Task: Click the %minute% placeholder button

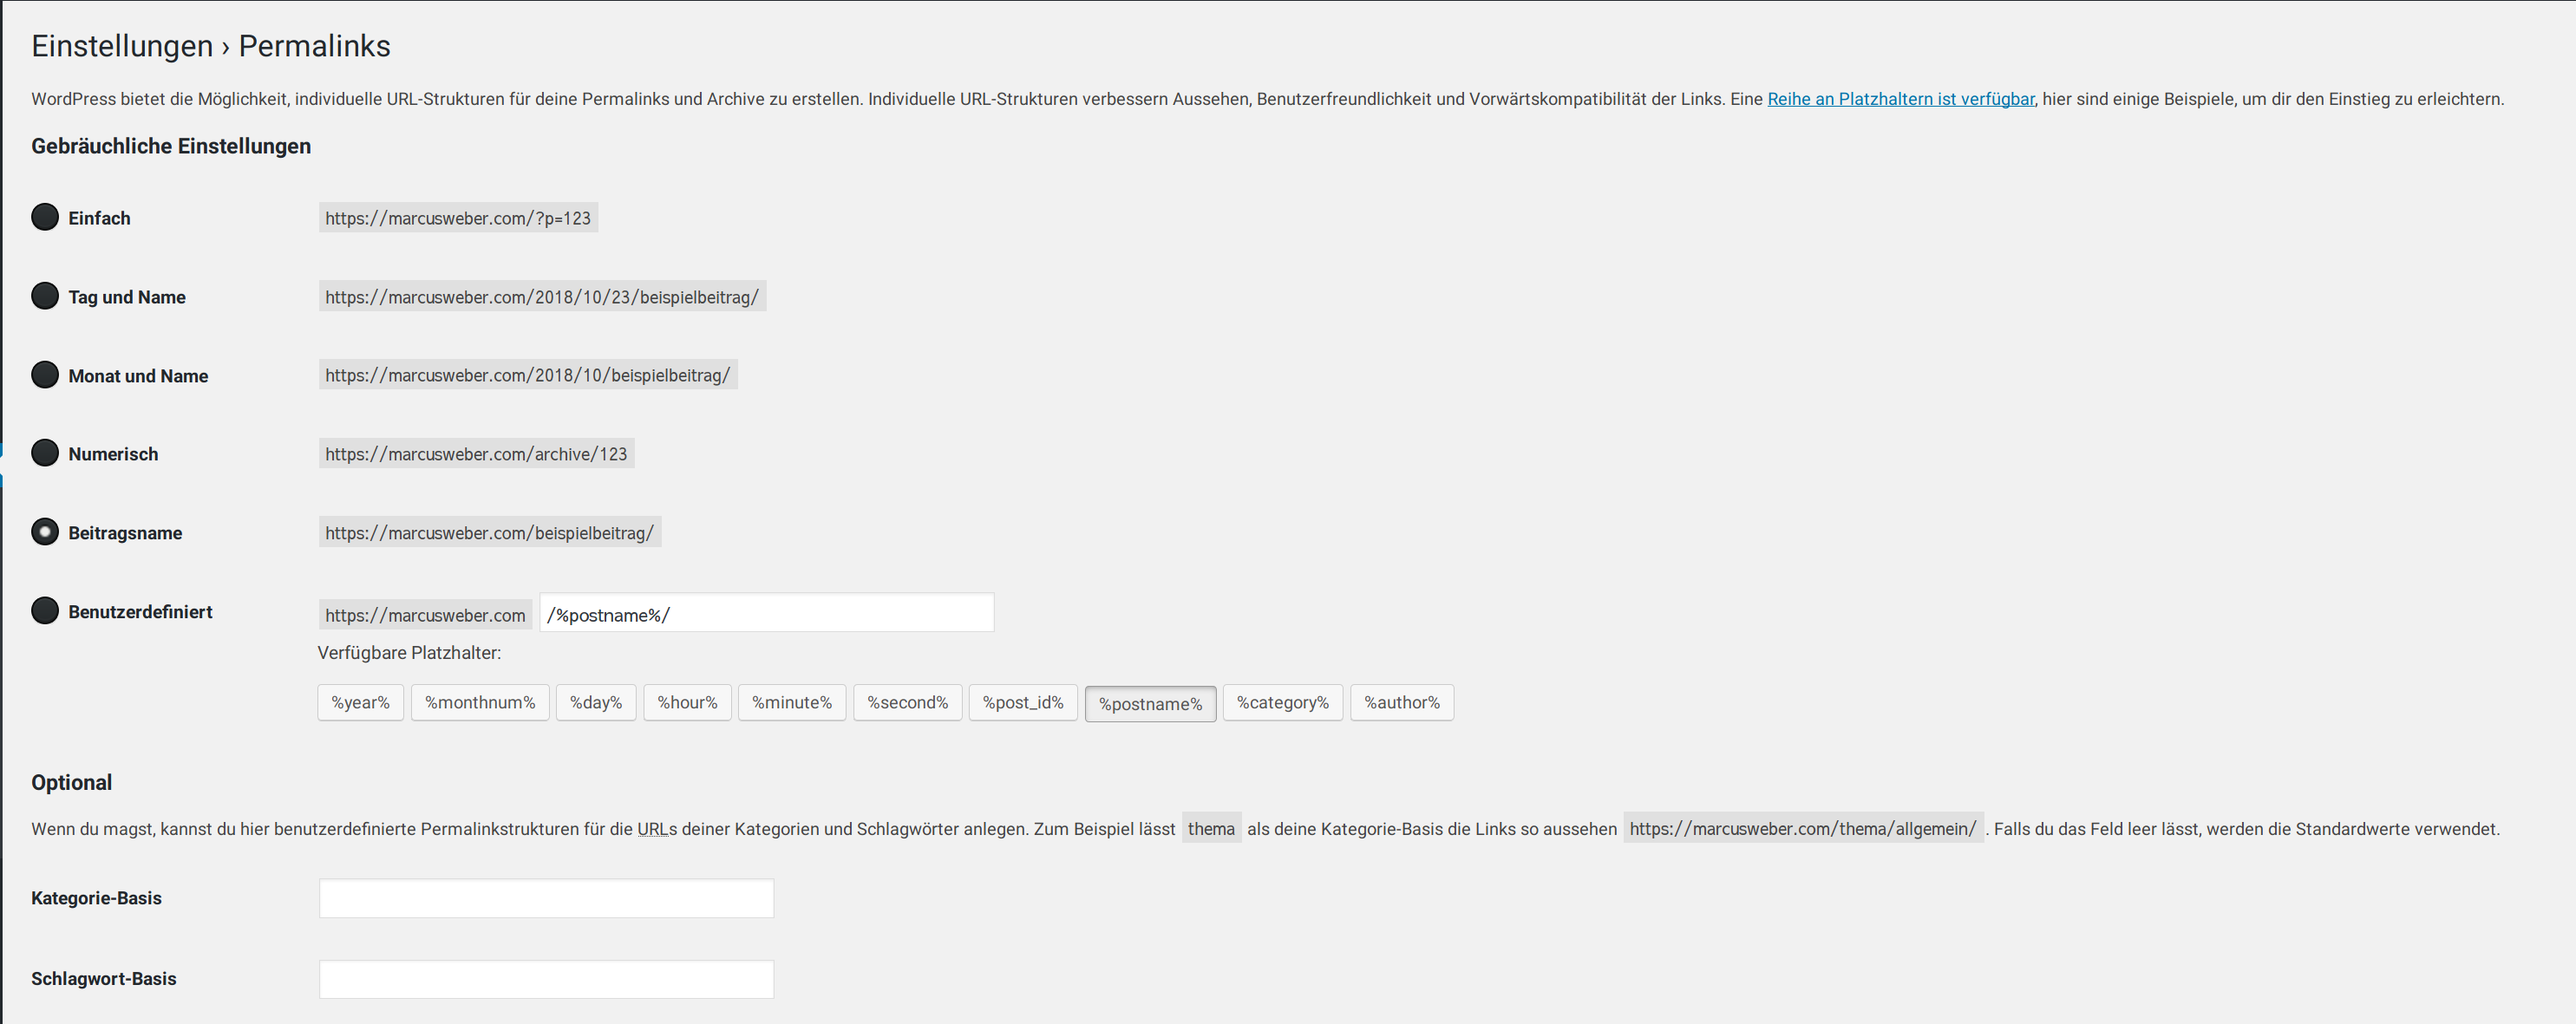Action: (x=792, y=703)
